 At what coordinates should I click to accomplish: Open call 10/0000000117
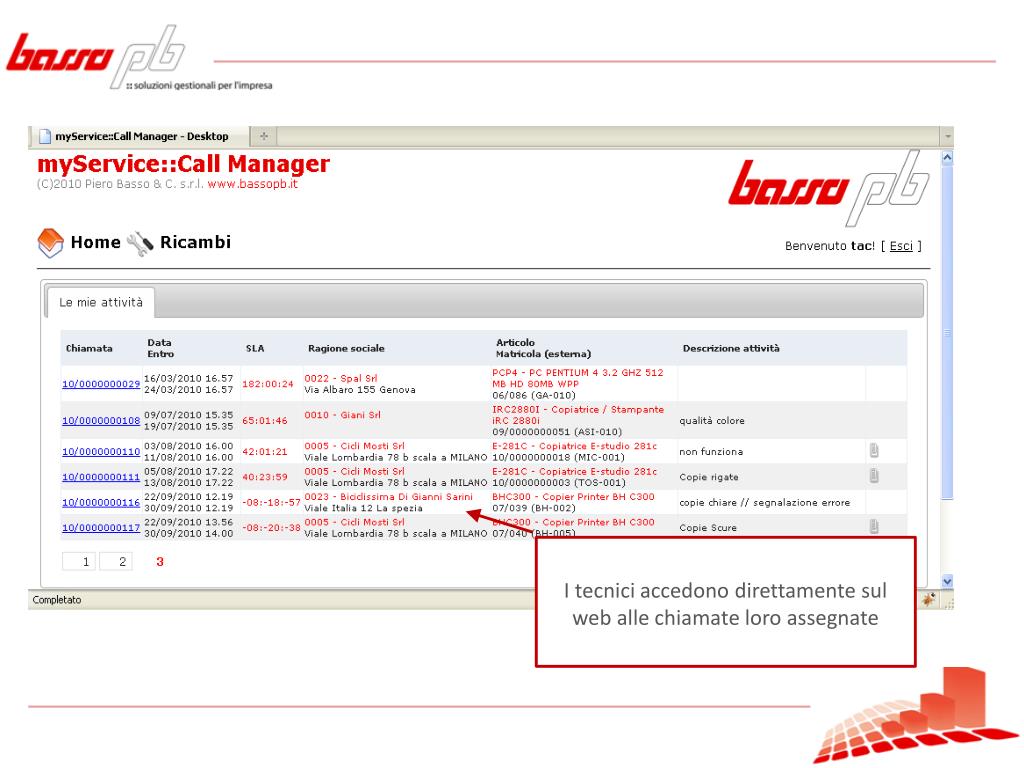tap(101, 528)
